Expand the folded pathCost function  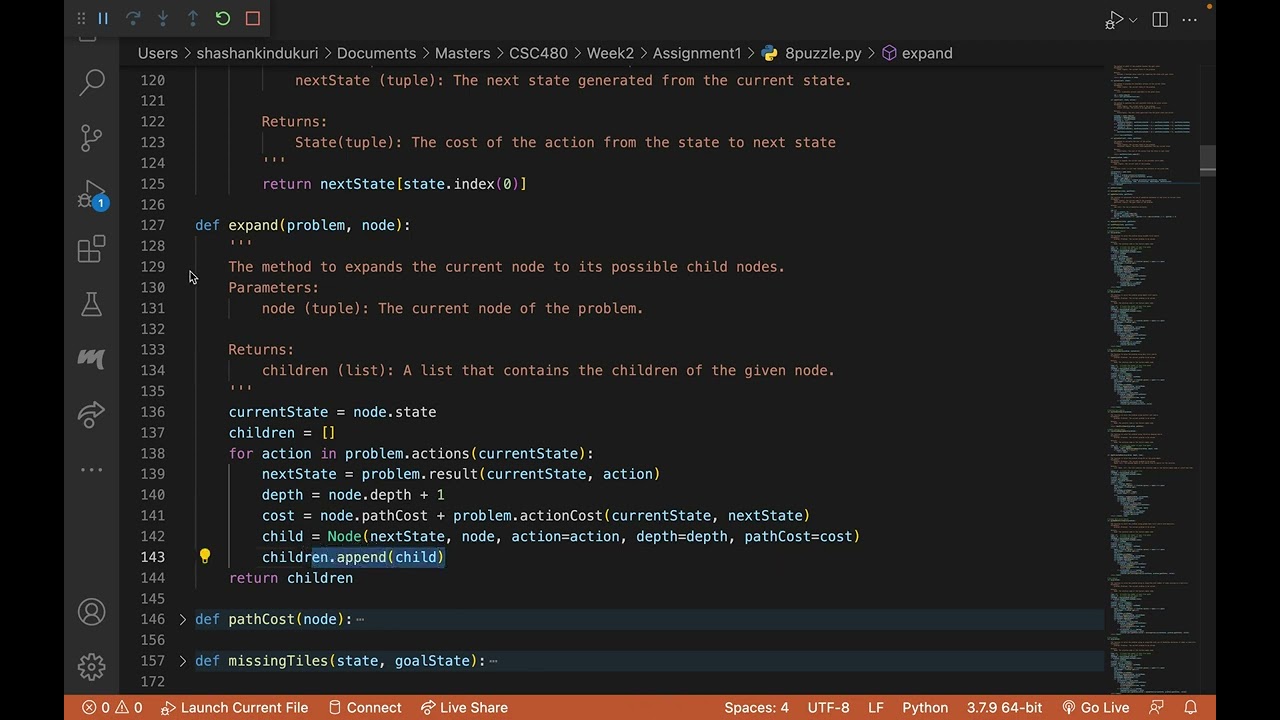[182, 620]
